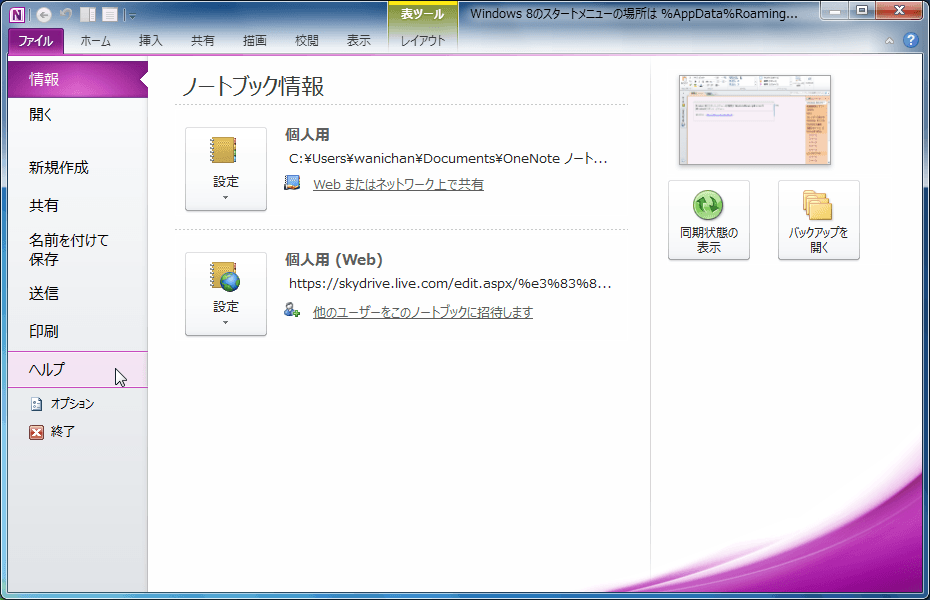930x600 pixels.
Task: Click the invite user icon with green plus
Action: tap(292, 309)
